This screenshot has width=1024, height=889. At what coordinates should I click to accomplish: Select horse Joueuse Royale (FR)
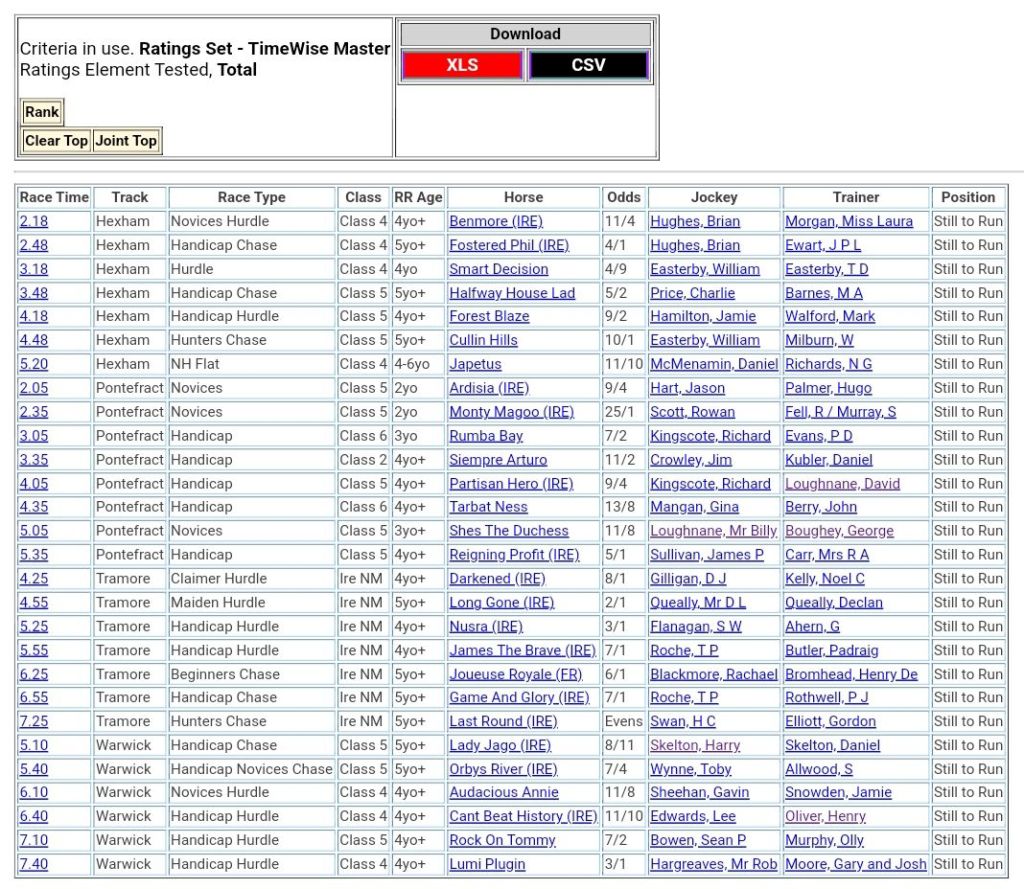[515, 674]
